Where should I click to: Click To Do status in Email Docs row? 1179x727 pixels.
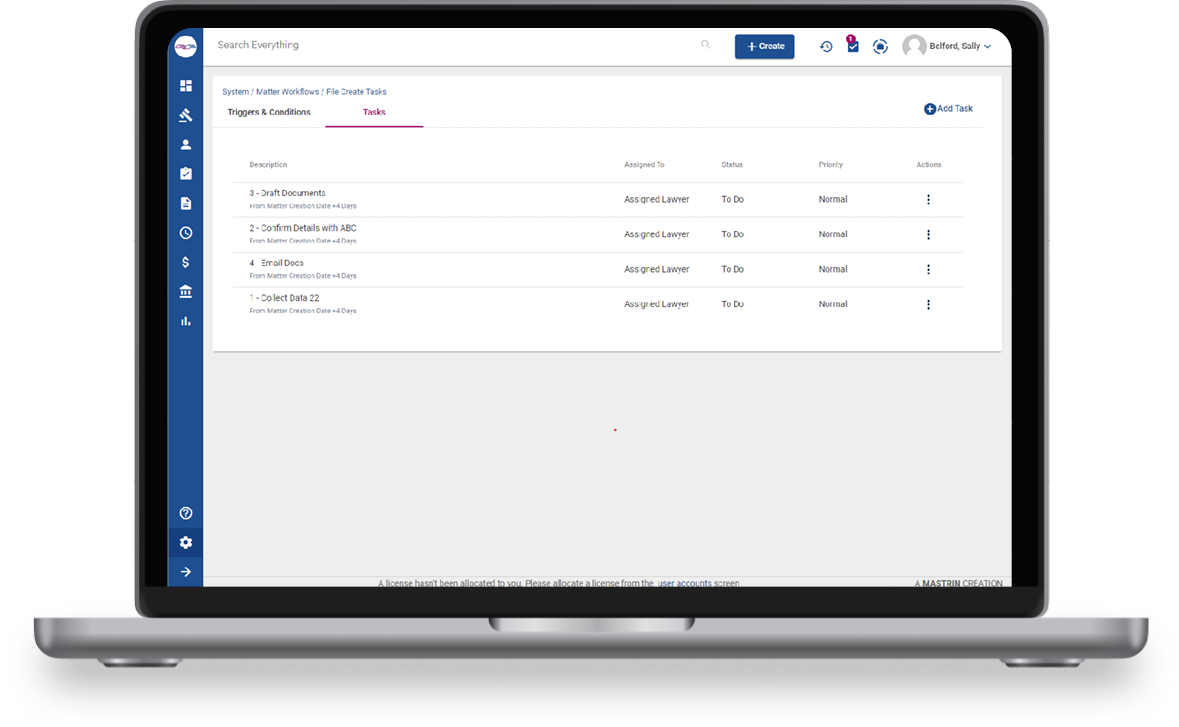click(x=732, y=269)
